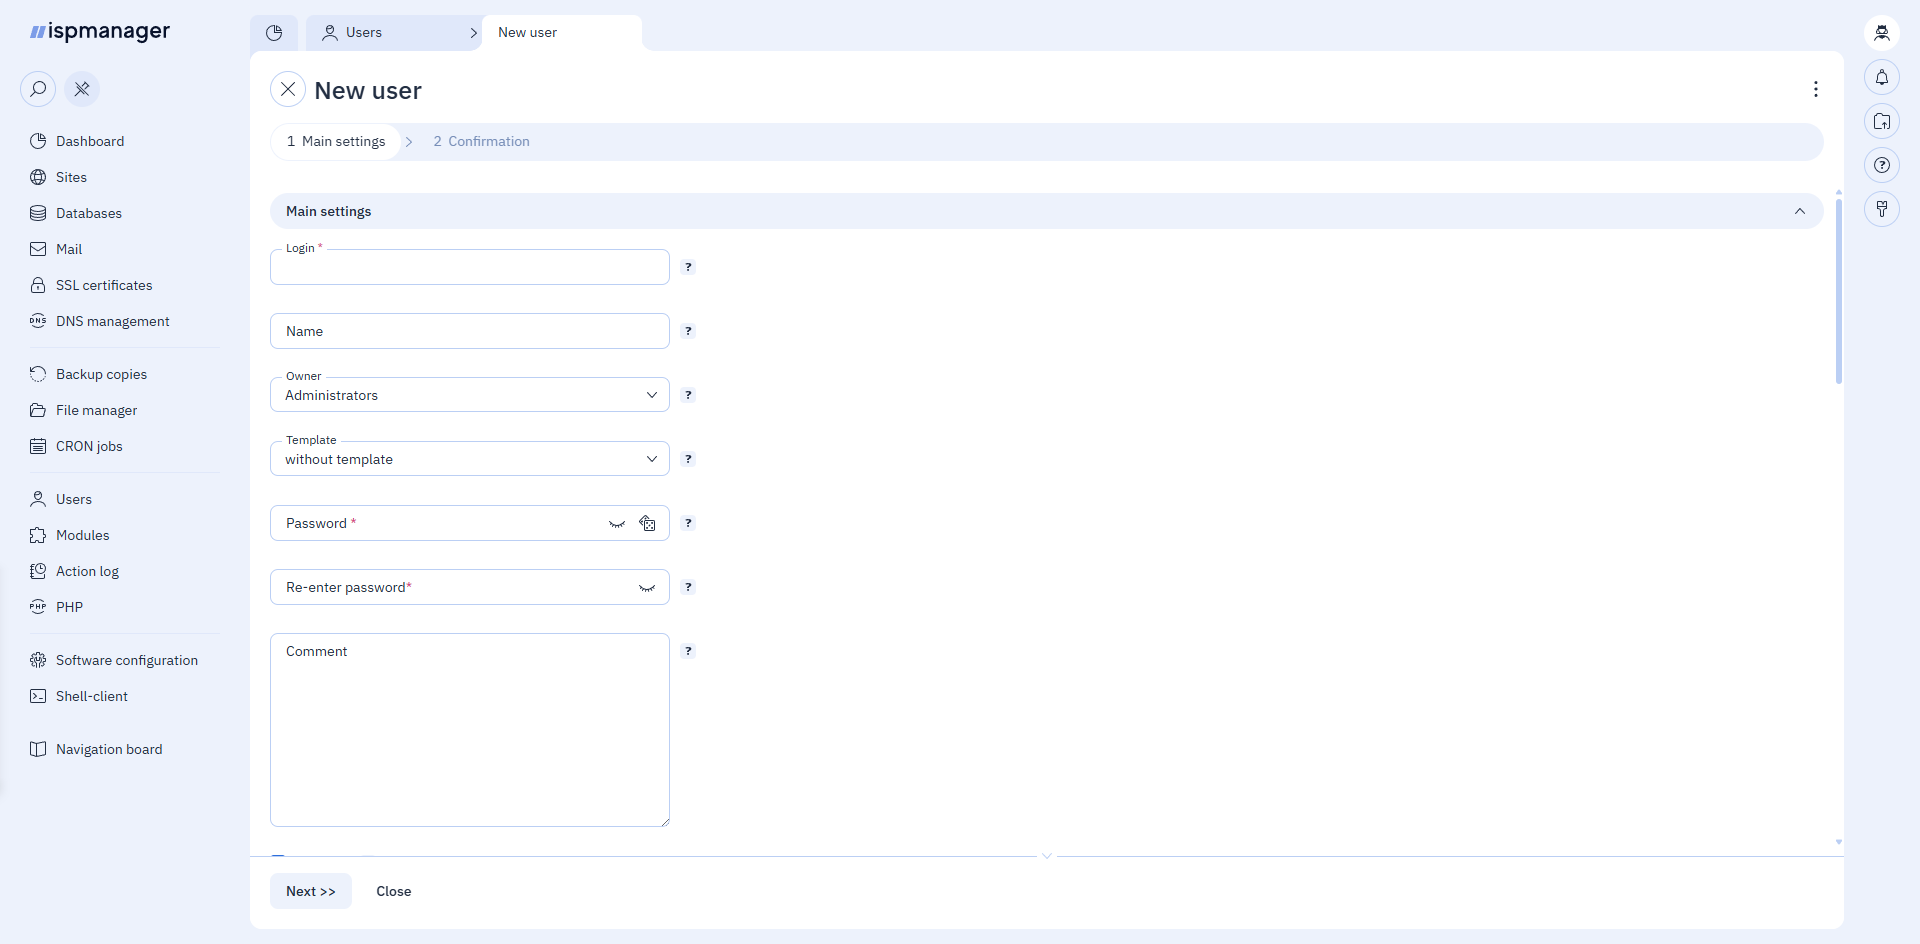Show help for Name field
This screenshot has height=944, width=1920.
(688, 331)
